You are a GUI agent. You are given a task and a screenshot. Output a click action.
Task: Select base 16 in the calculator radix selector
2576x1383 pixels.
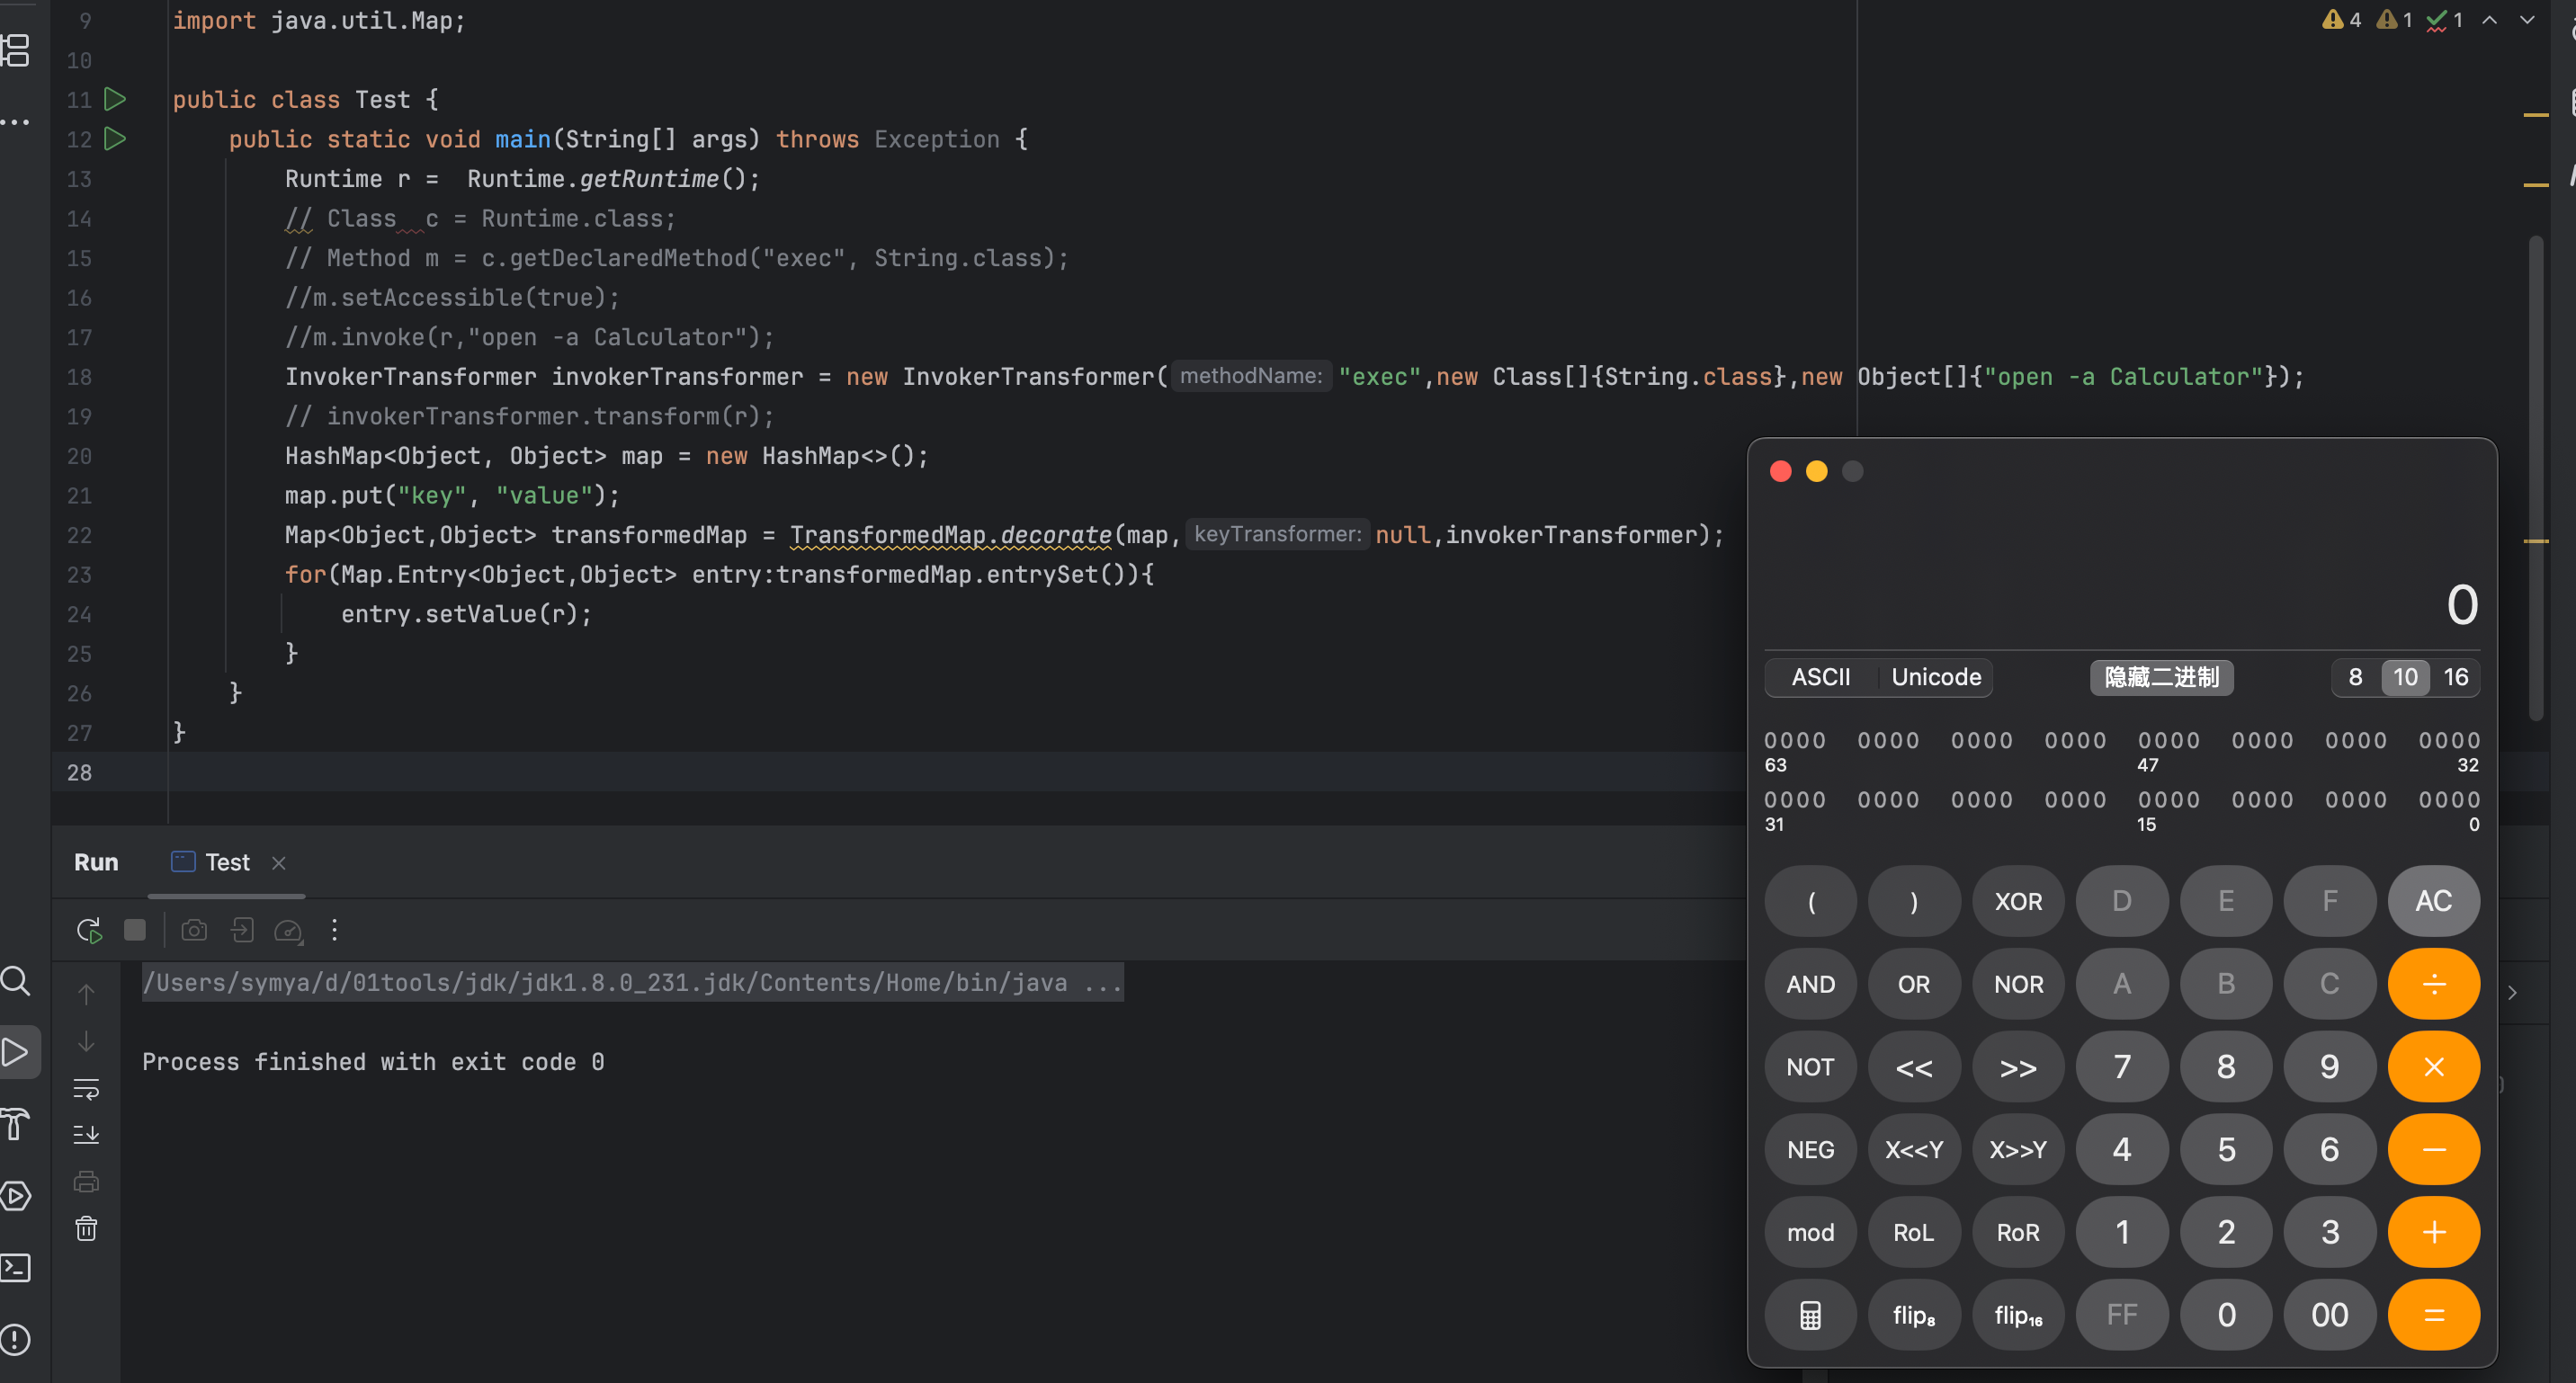(2455, 677)
